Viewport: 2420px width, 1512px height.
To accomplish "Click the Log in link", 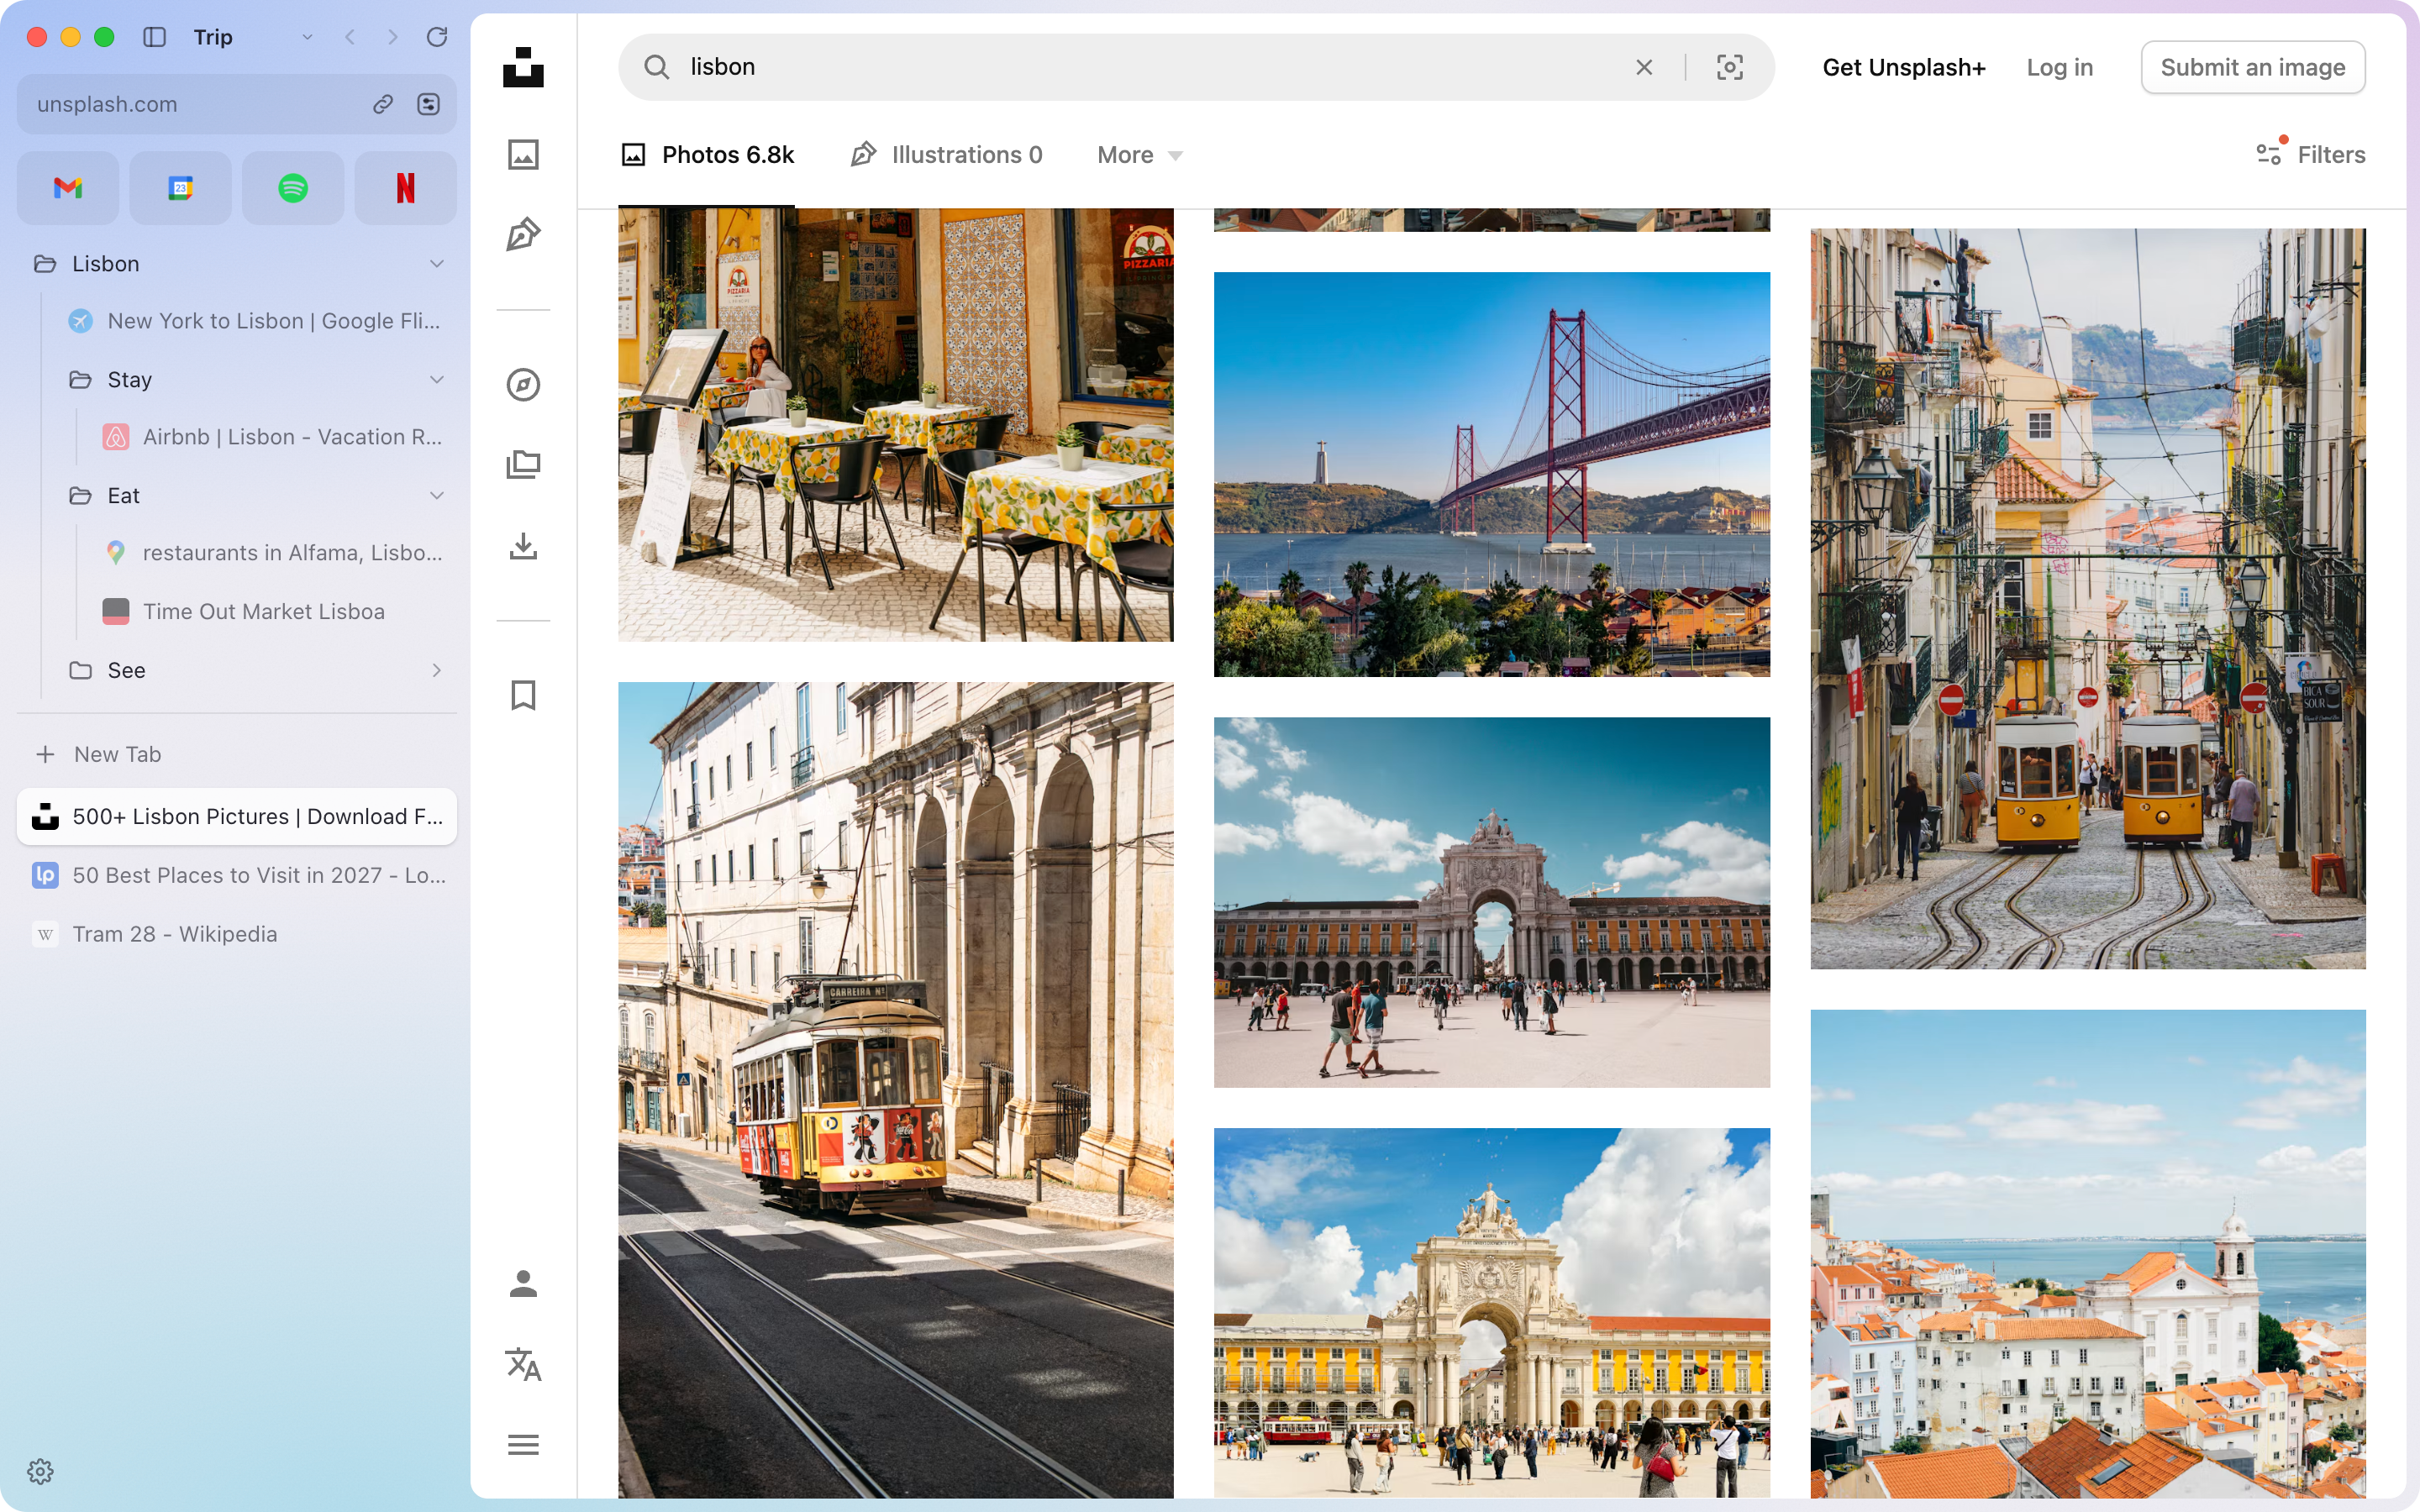I will point(2060,67).
